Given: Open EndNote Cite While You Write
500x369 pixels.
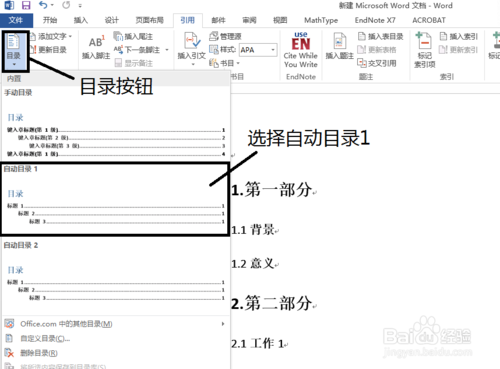Looking at the screenshot, I should (301, 50).
